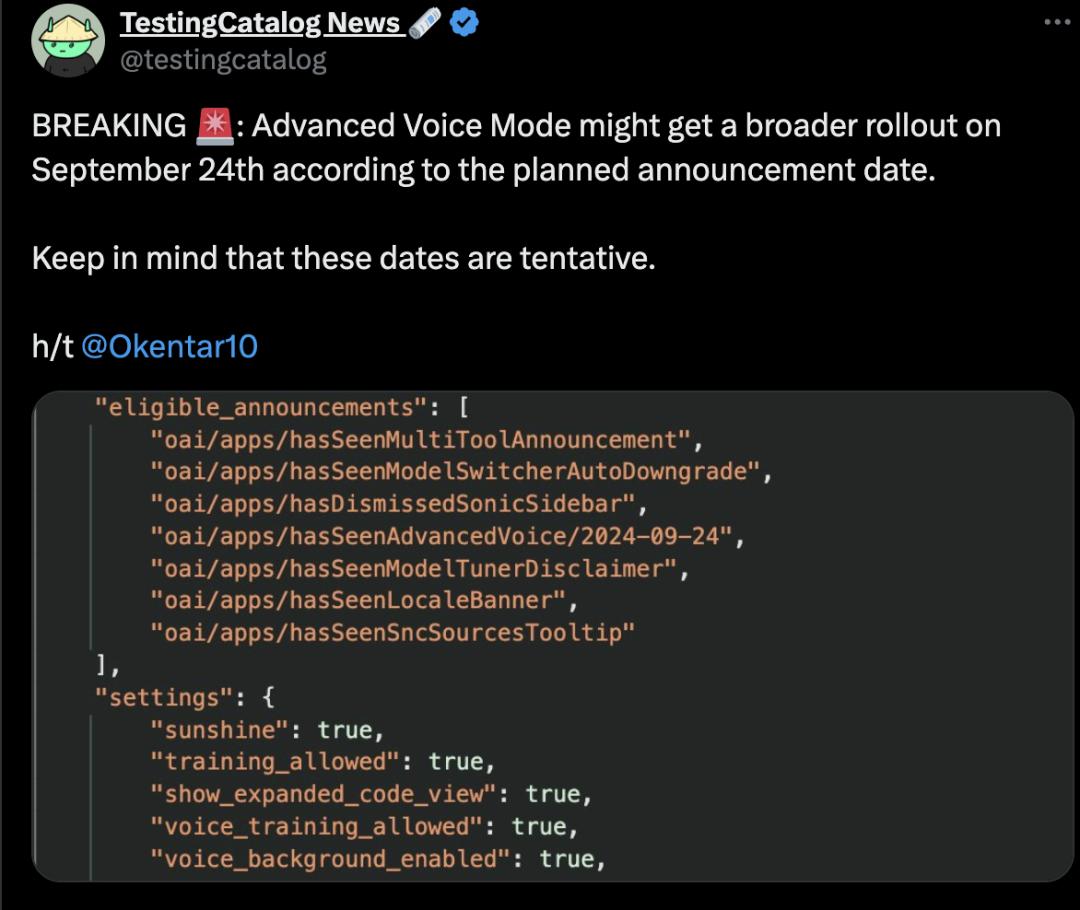Screen dimensions: 1080x910
Task: Click the "training_allowed": true line
Action: [x=322, y=761]
